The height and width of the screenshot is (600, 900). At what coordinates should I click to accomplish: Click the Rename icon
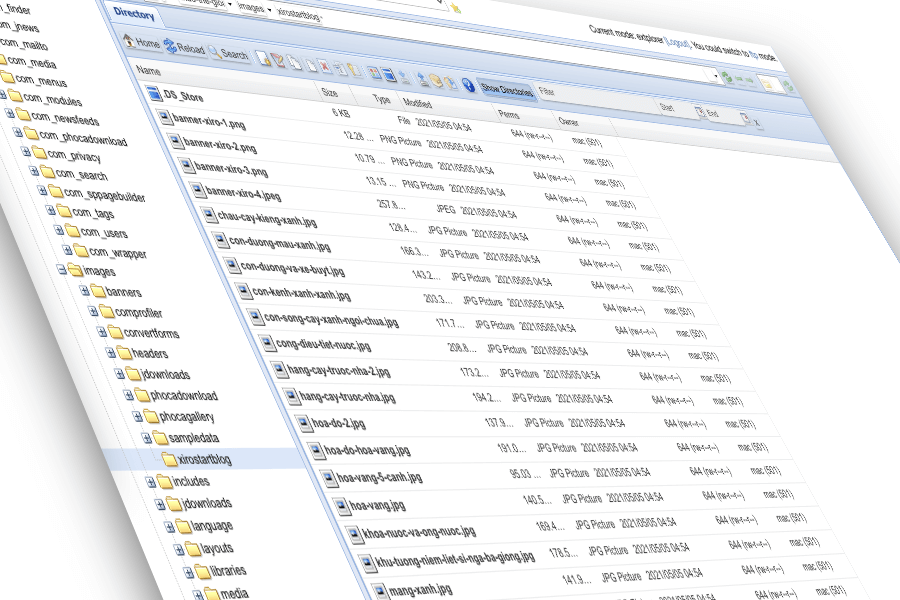(340, 68)
